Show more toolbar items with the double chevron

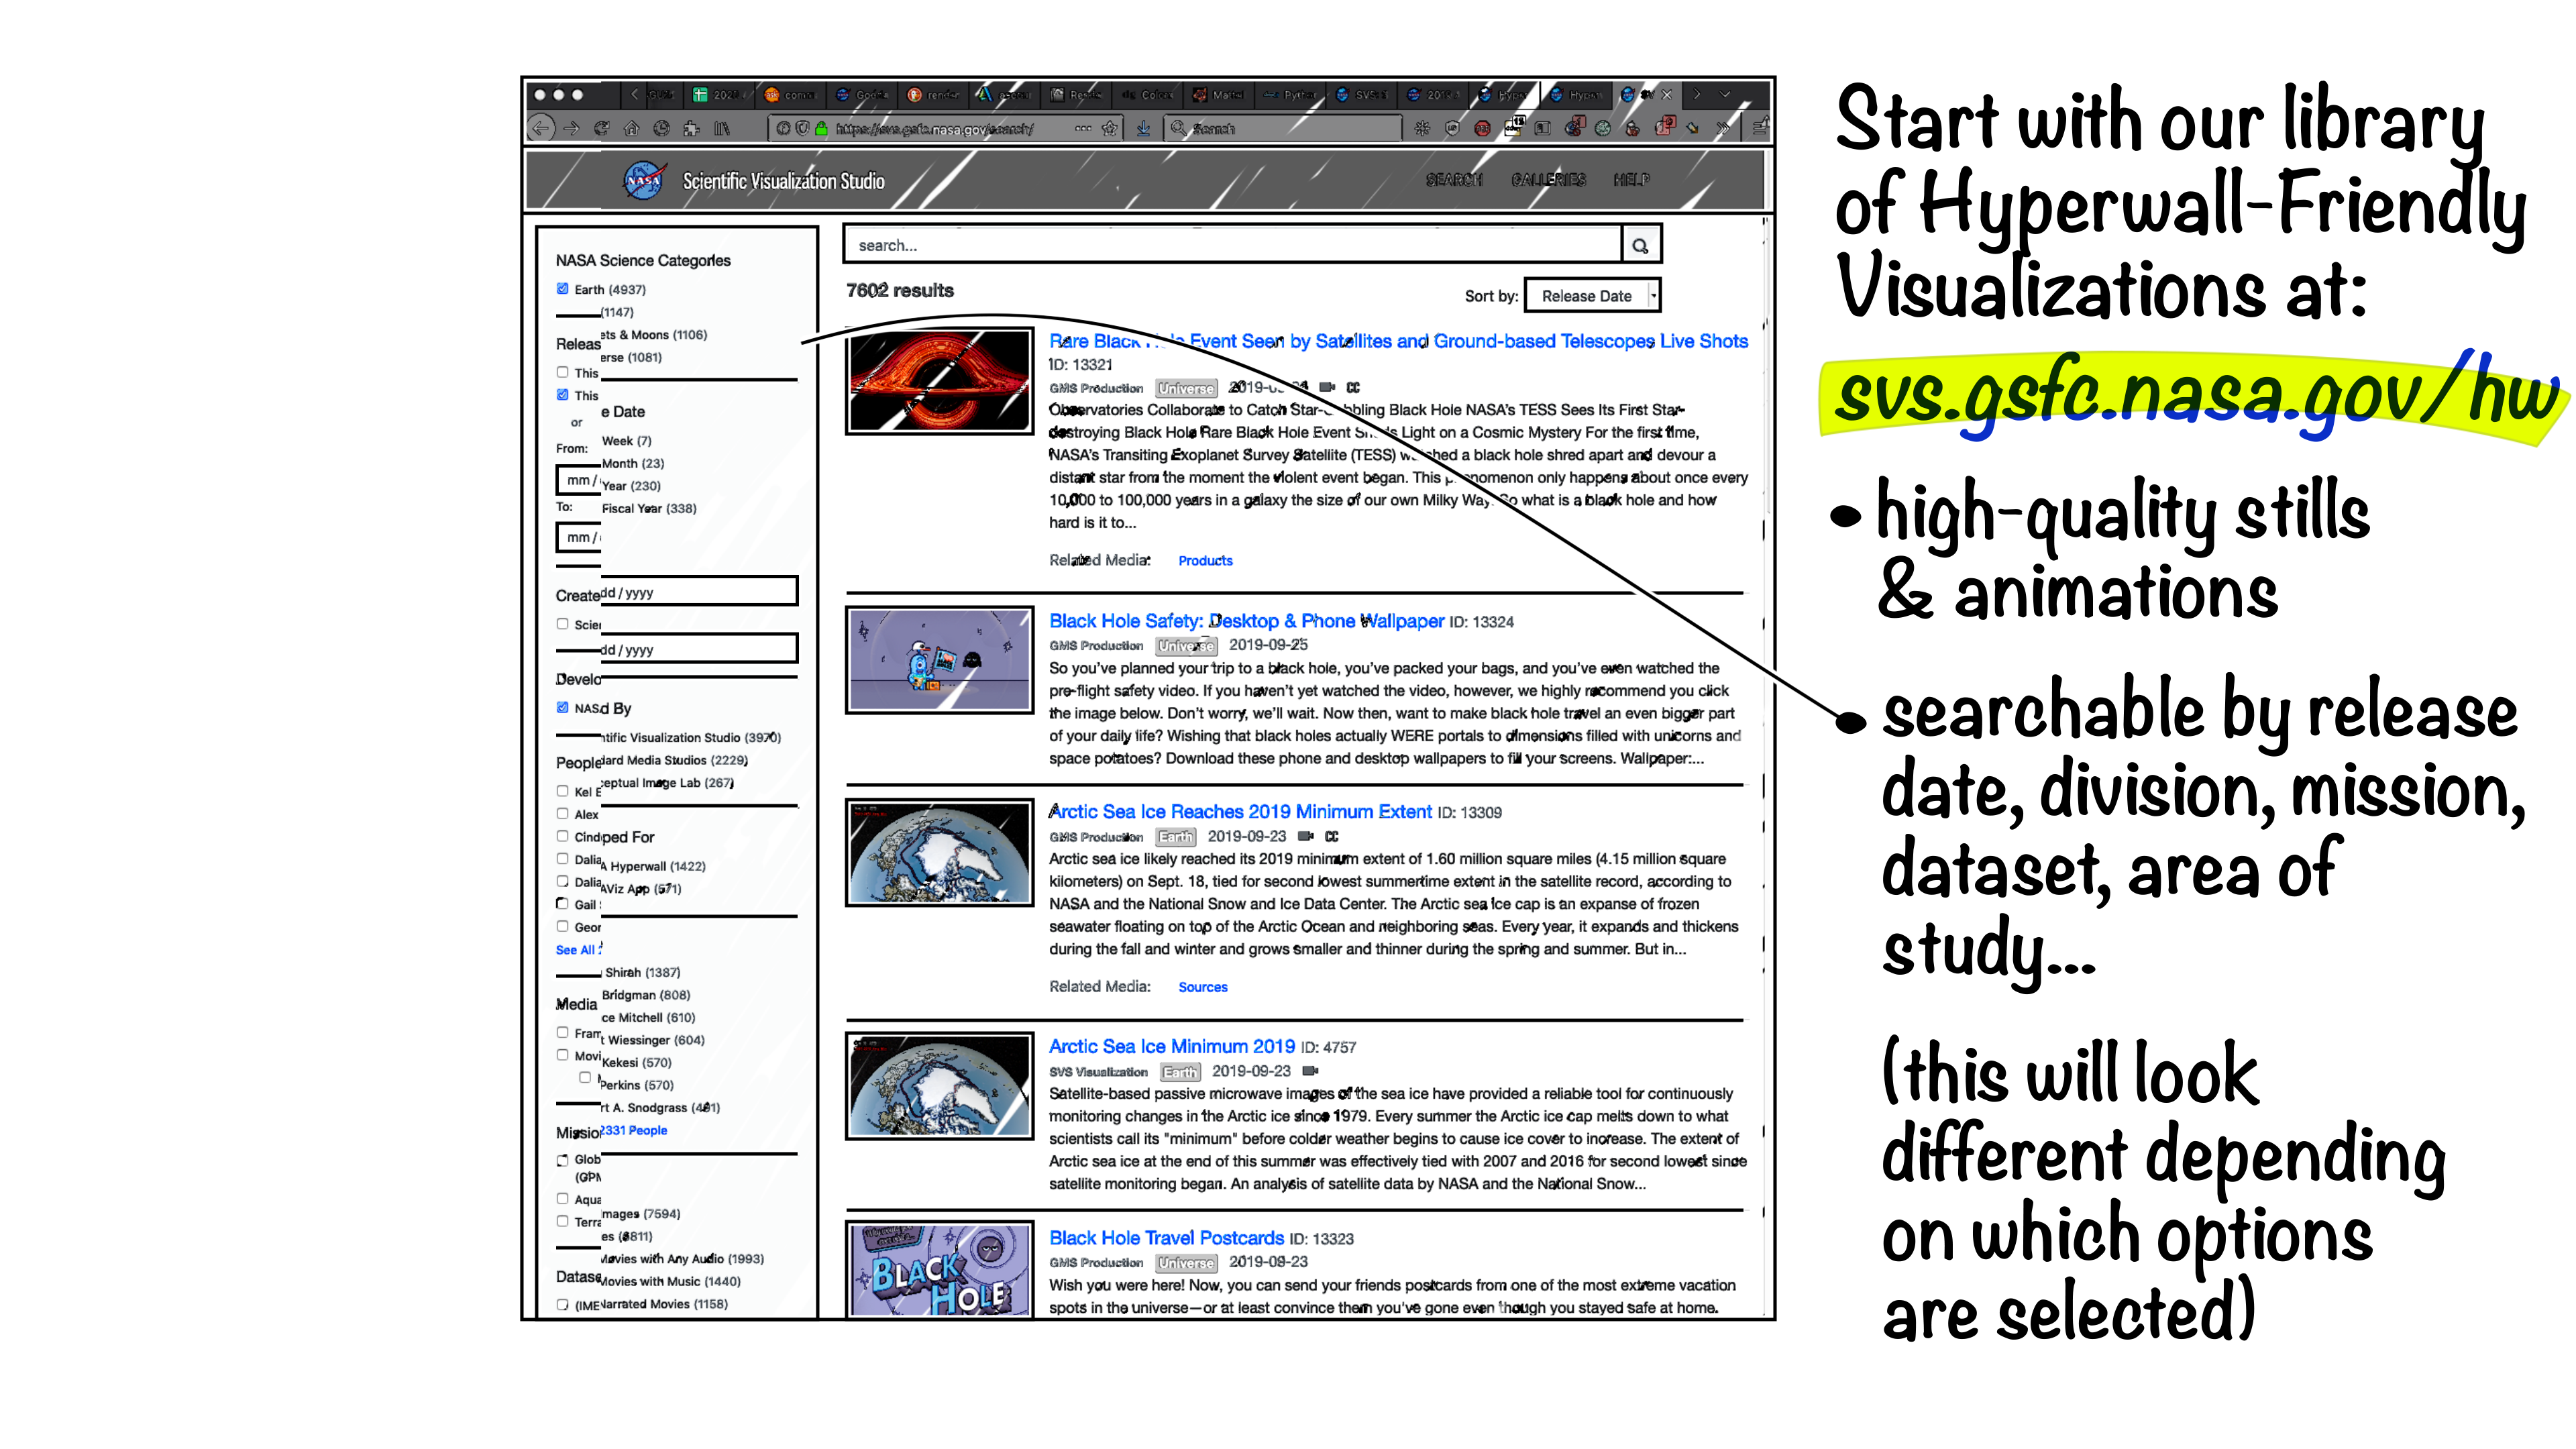click(x=1722, y=128)
